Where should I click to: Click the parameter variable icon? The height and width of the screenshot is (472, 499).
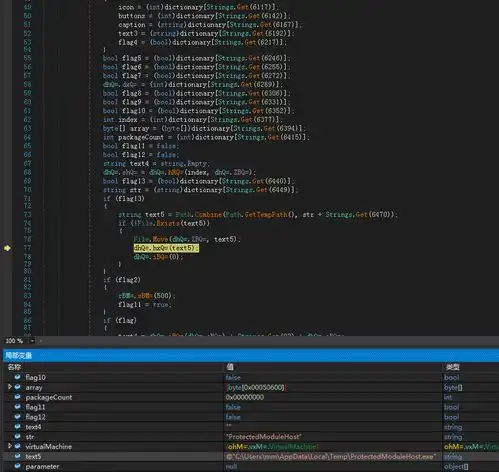[x=17, y=466]
